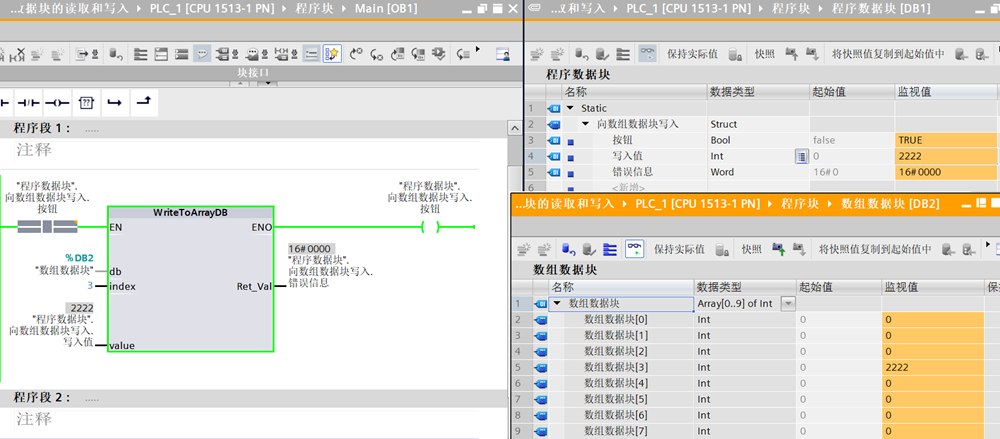Toggle monitoring glasses icon in DB1 toolbar
The height and width of the screenshot is (439, 1000).
648,53
